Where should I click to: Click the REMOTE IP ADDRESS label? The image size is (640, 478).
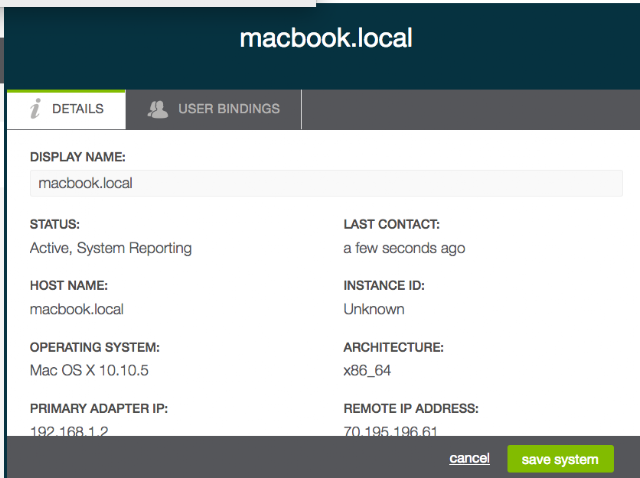point(411,409)
